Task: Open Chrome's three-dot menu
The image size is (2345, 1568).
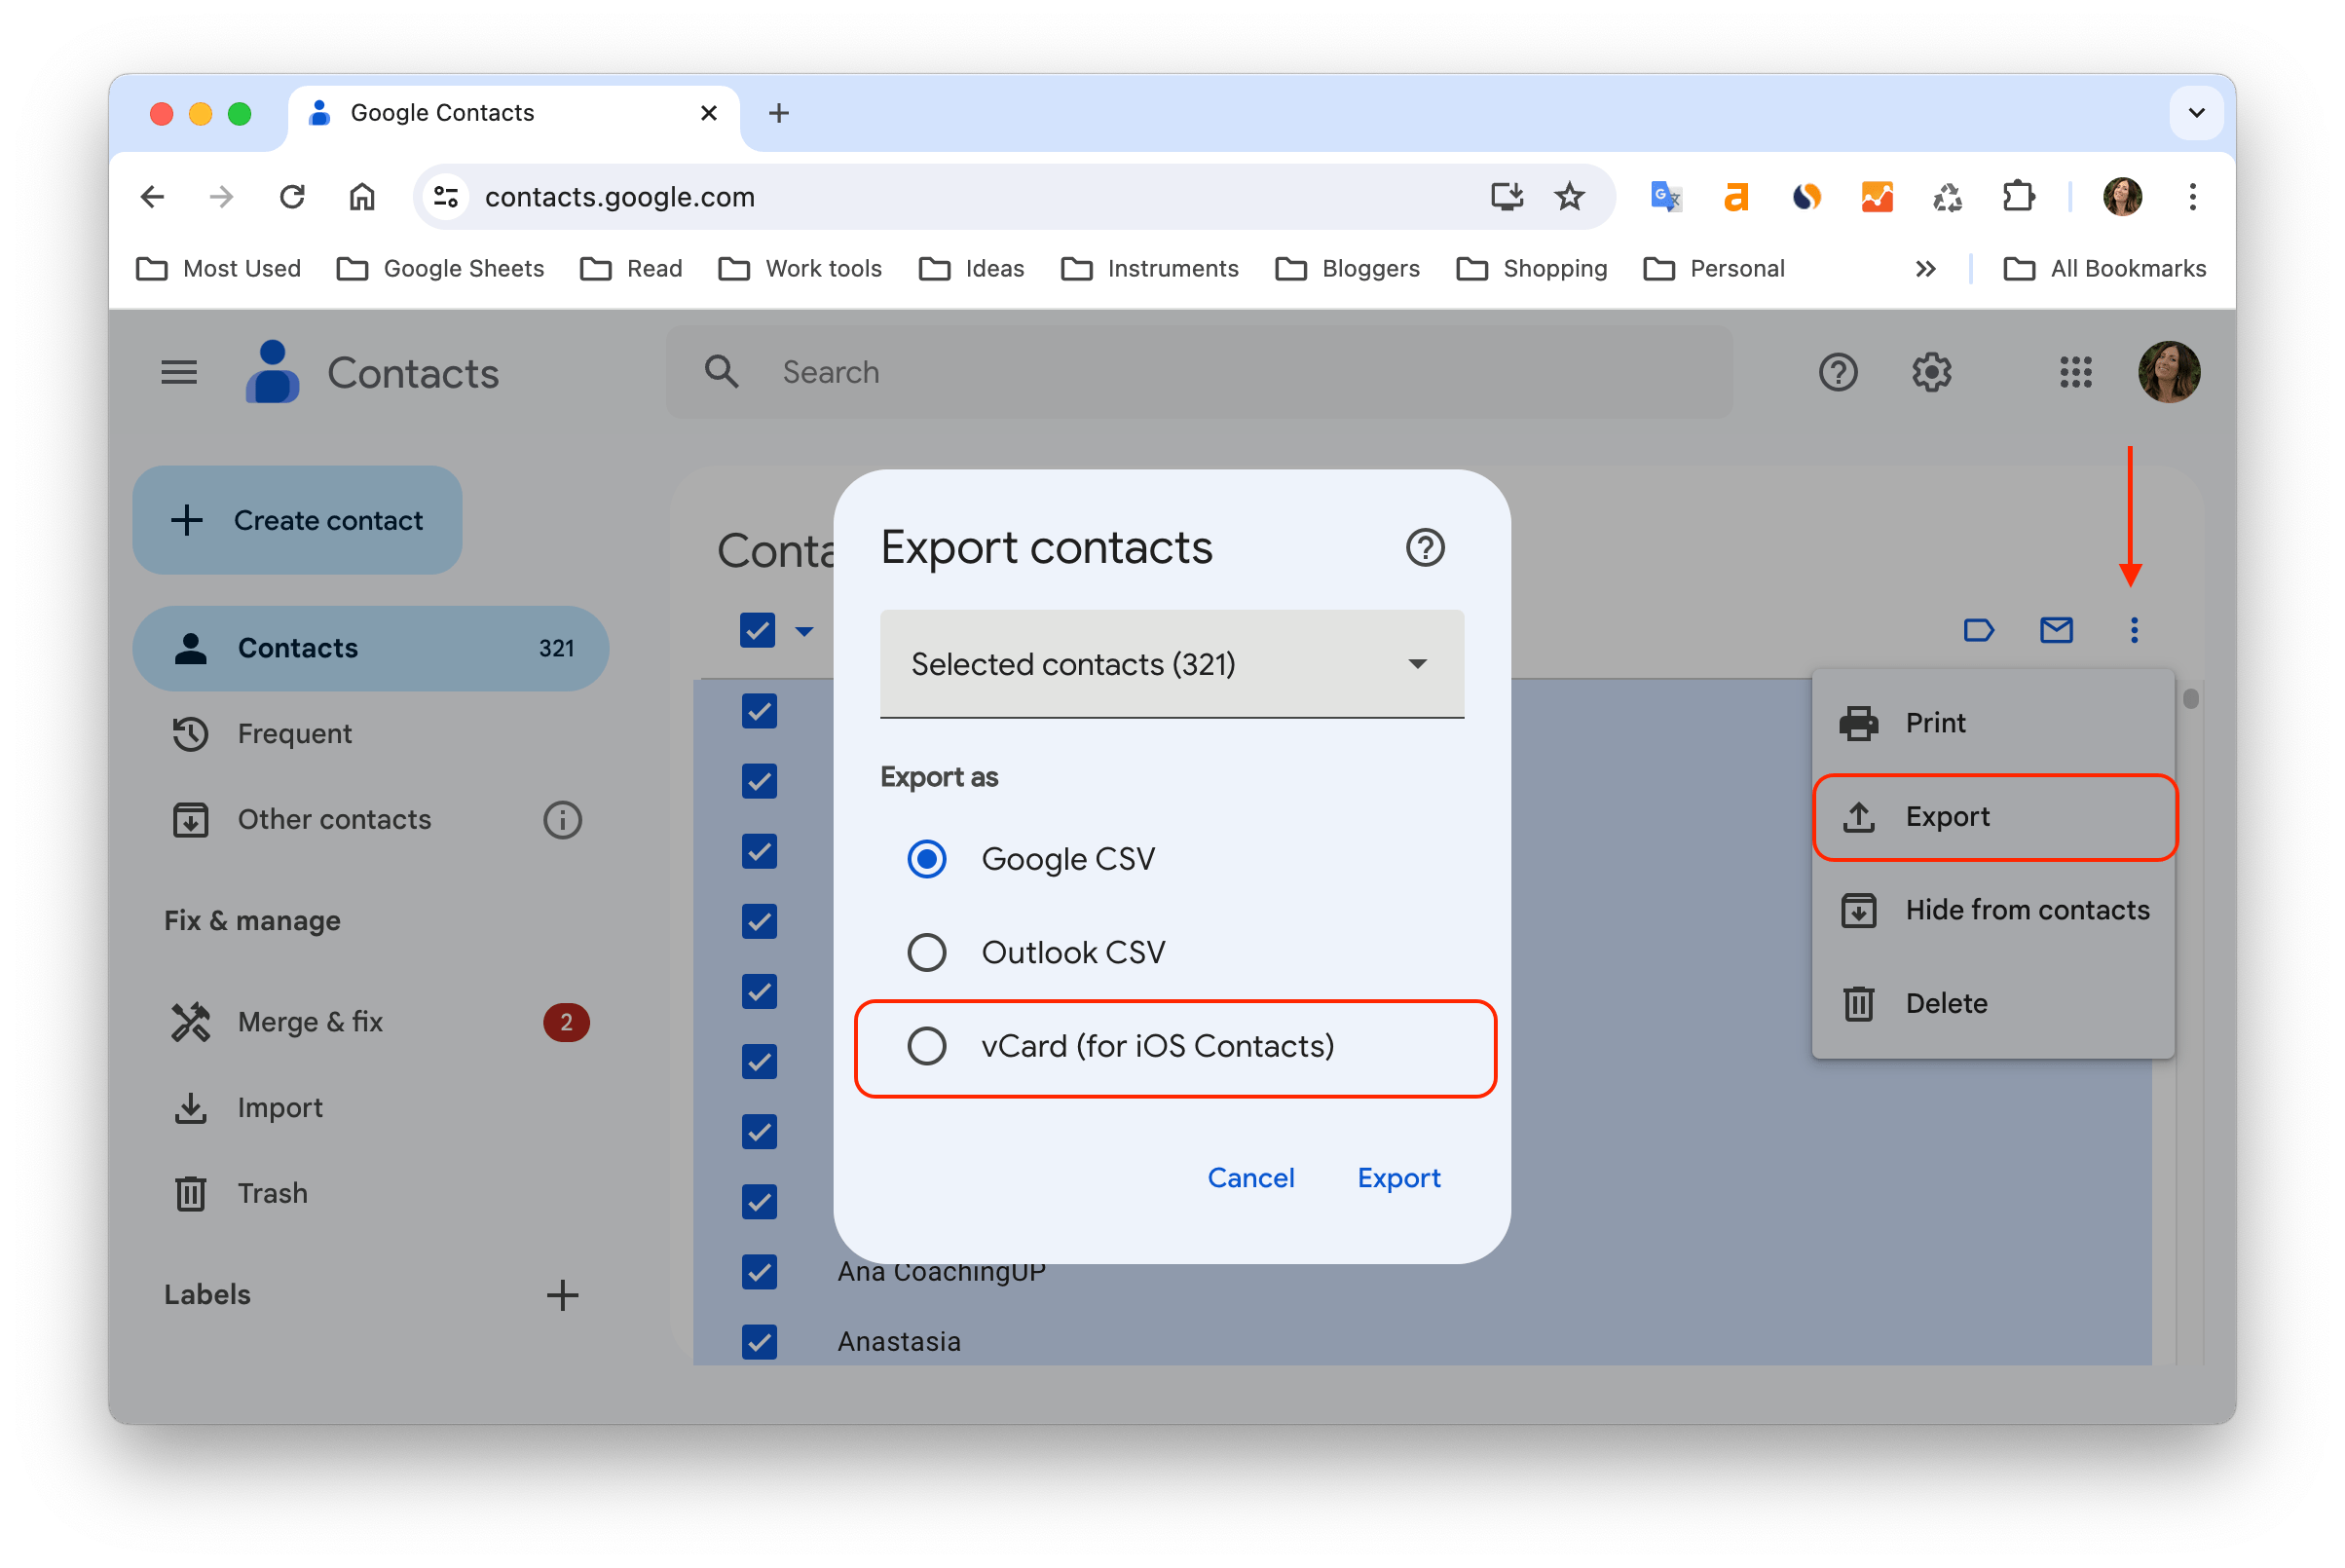Action: [x=2192, y=197]
